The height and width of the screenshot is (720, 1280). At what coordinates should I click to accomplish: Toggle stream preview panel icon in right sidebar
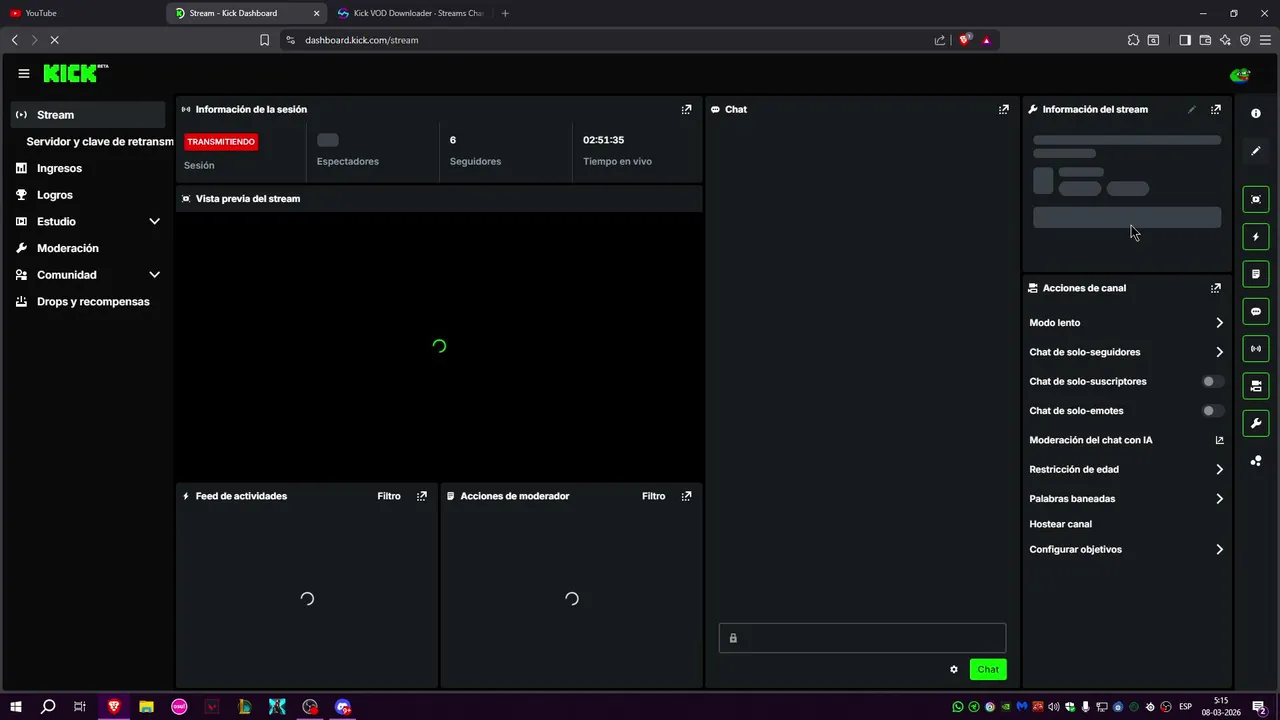1256,199
